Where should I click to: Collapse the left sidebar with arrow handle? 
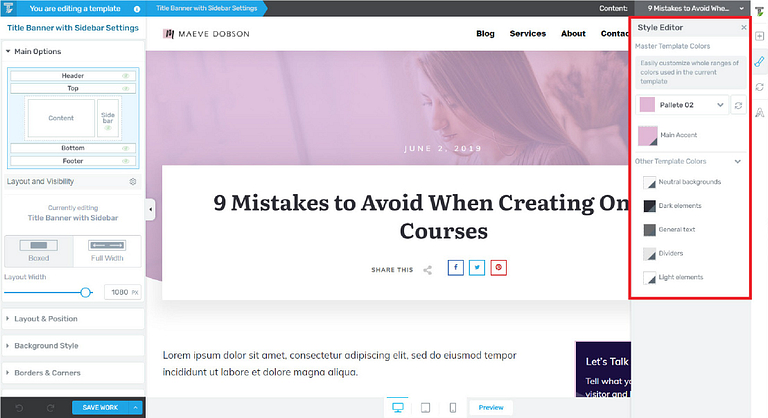(150, 210)
